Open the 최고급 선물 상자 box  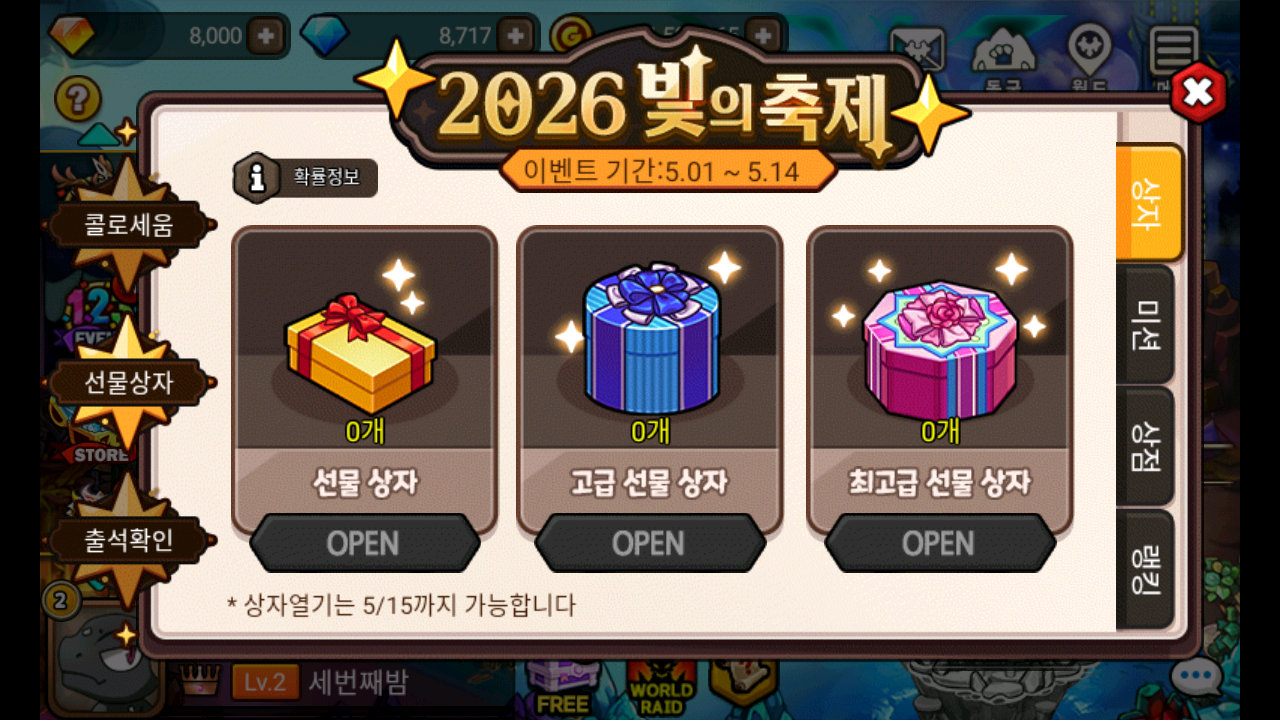(939, 543)
